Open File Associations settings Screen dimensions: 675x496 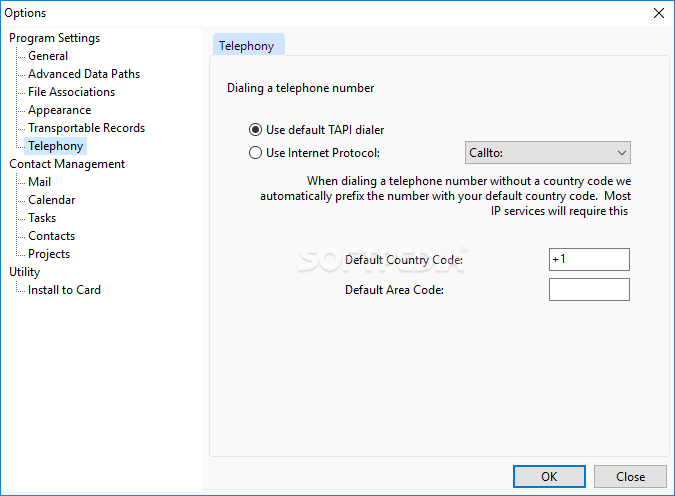(71, 92)
